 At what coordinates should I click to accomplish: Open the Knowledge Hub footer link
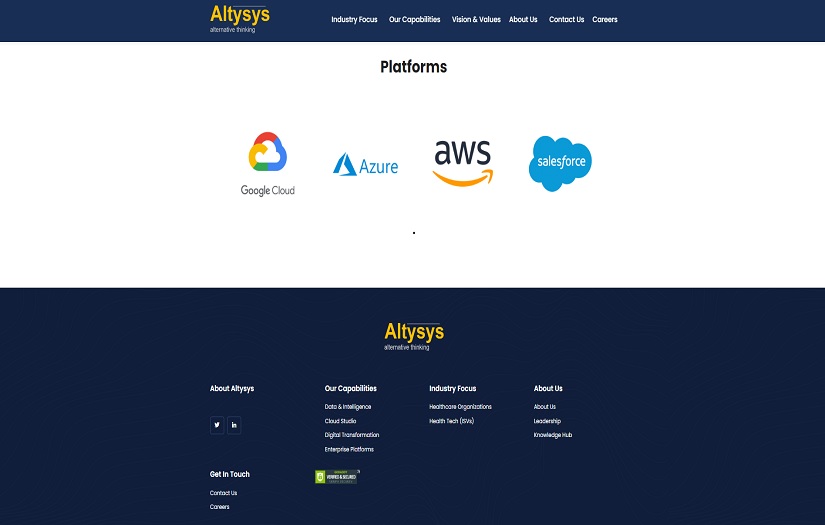[553, 435]
